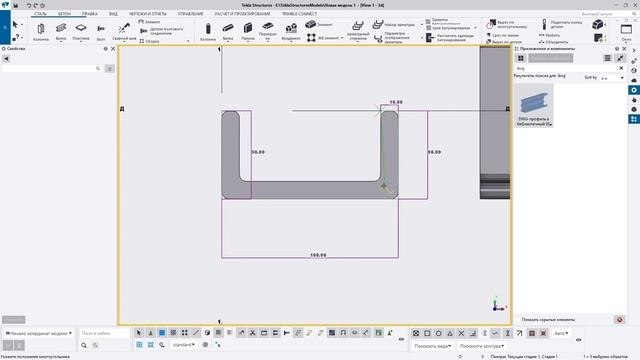
Task: Select the Bolt (Болт) tool
Action: click(x=101, y=31)
